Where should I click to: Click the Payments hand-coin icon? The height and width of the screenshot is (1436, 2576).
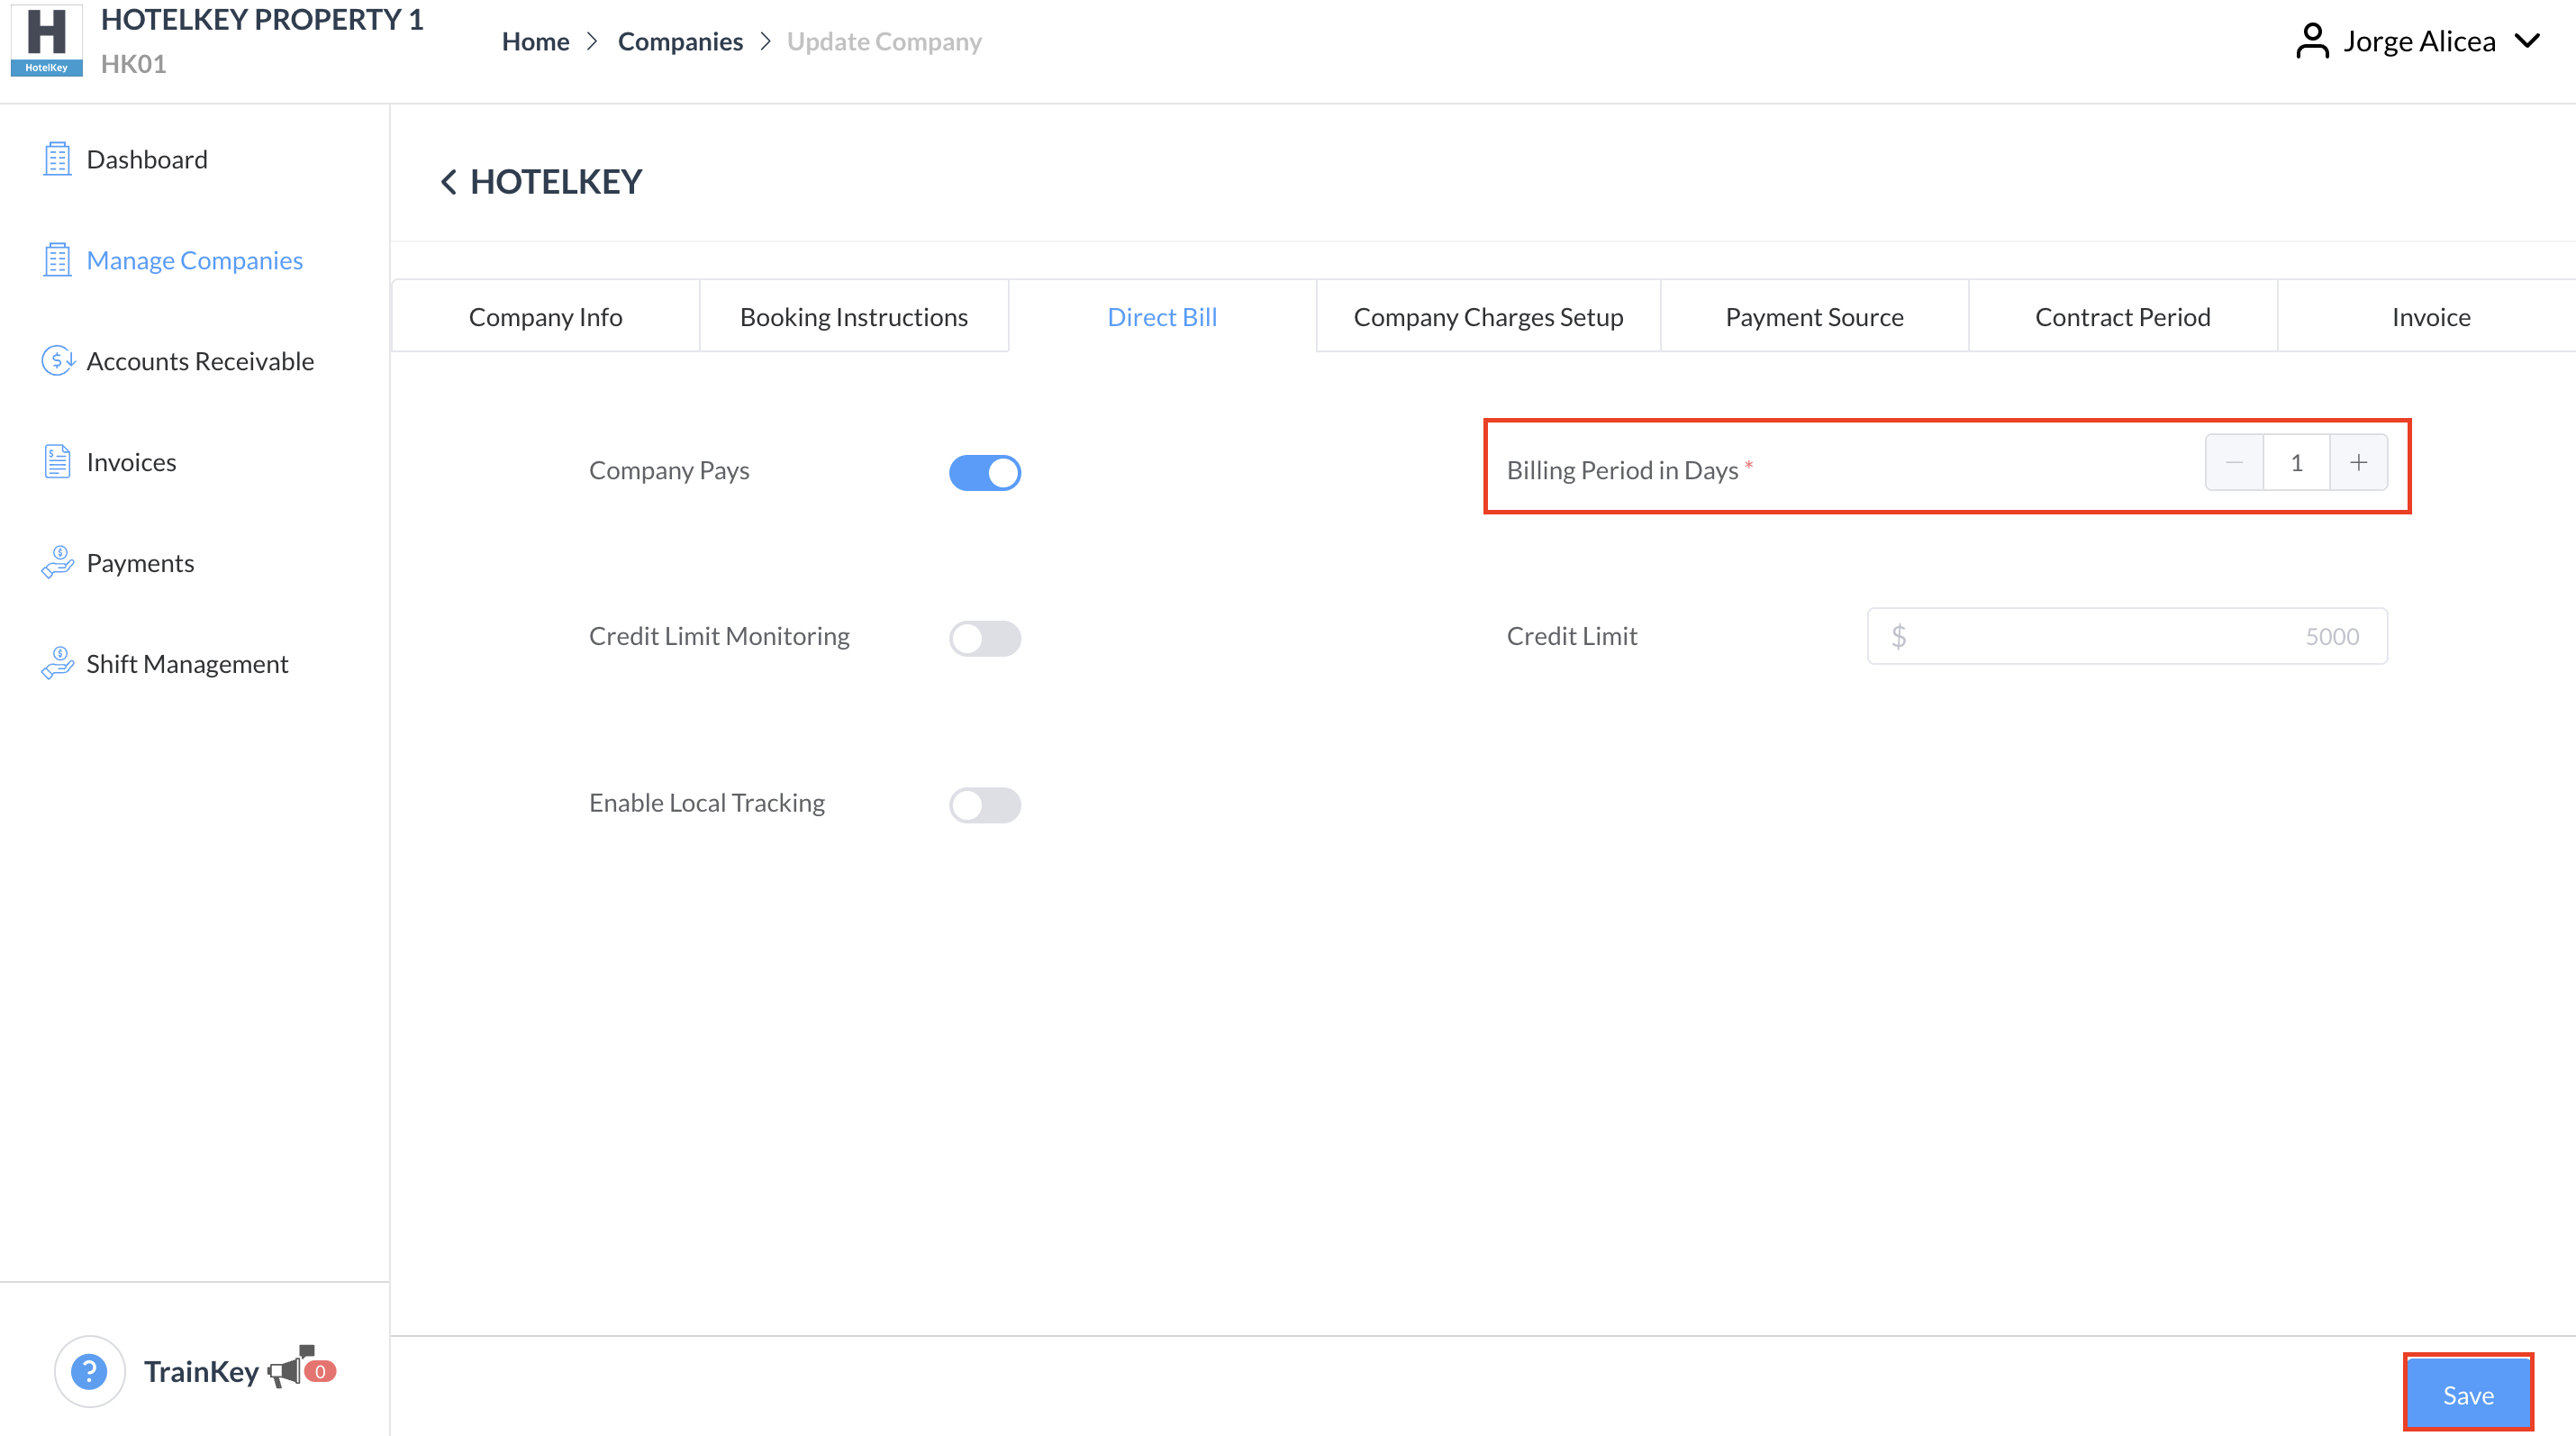(x=57, y=563)
